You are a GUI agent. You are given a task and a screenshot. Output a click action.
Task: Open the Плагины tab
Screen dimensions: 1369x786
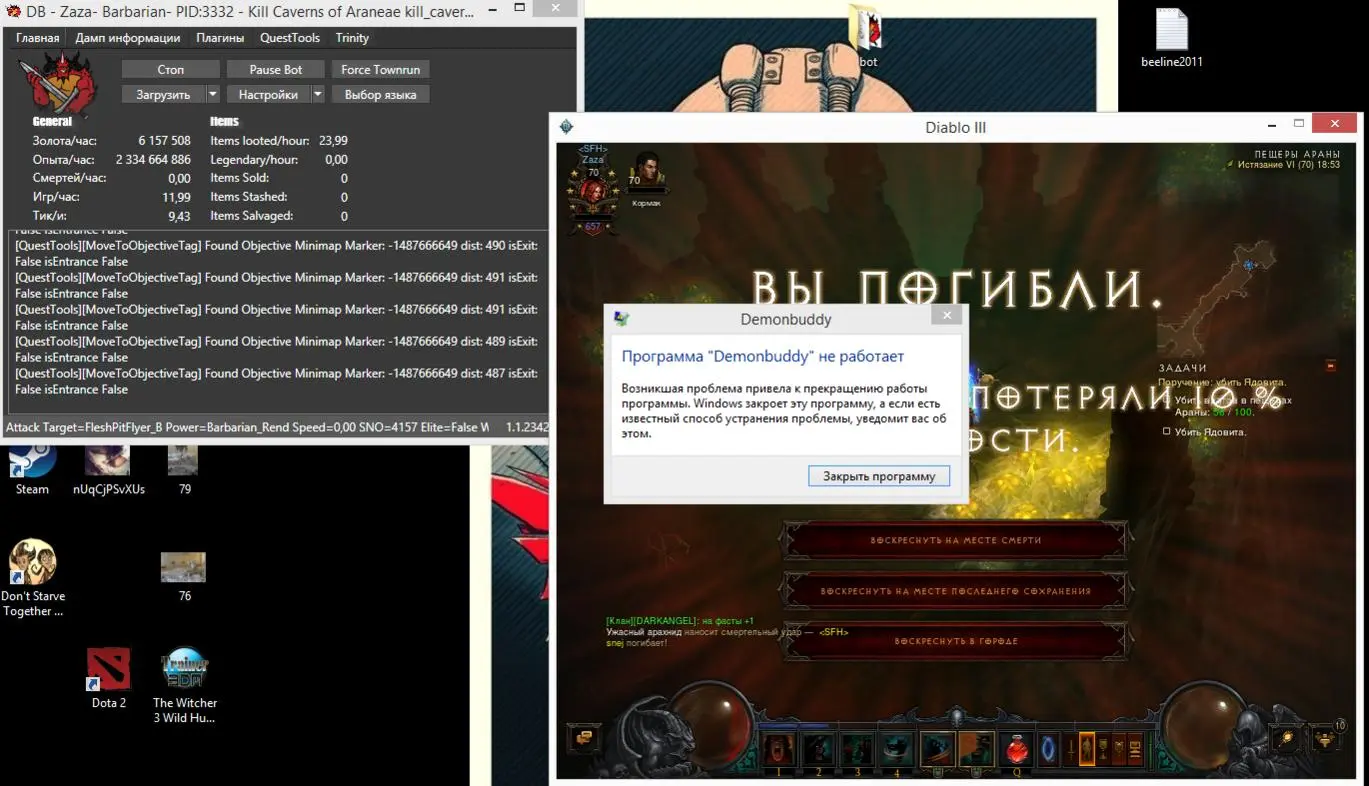pyautogui.click(x=220, y=38)
